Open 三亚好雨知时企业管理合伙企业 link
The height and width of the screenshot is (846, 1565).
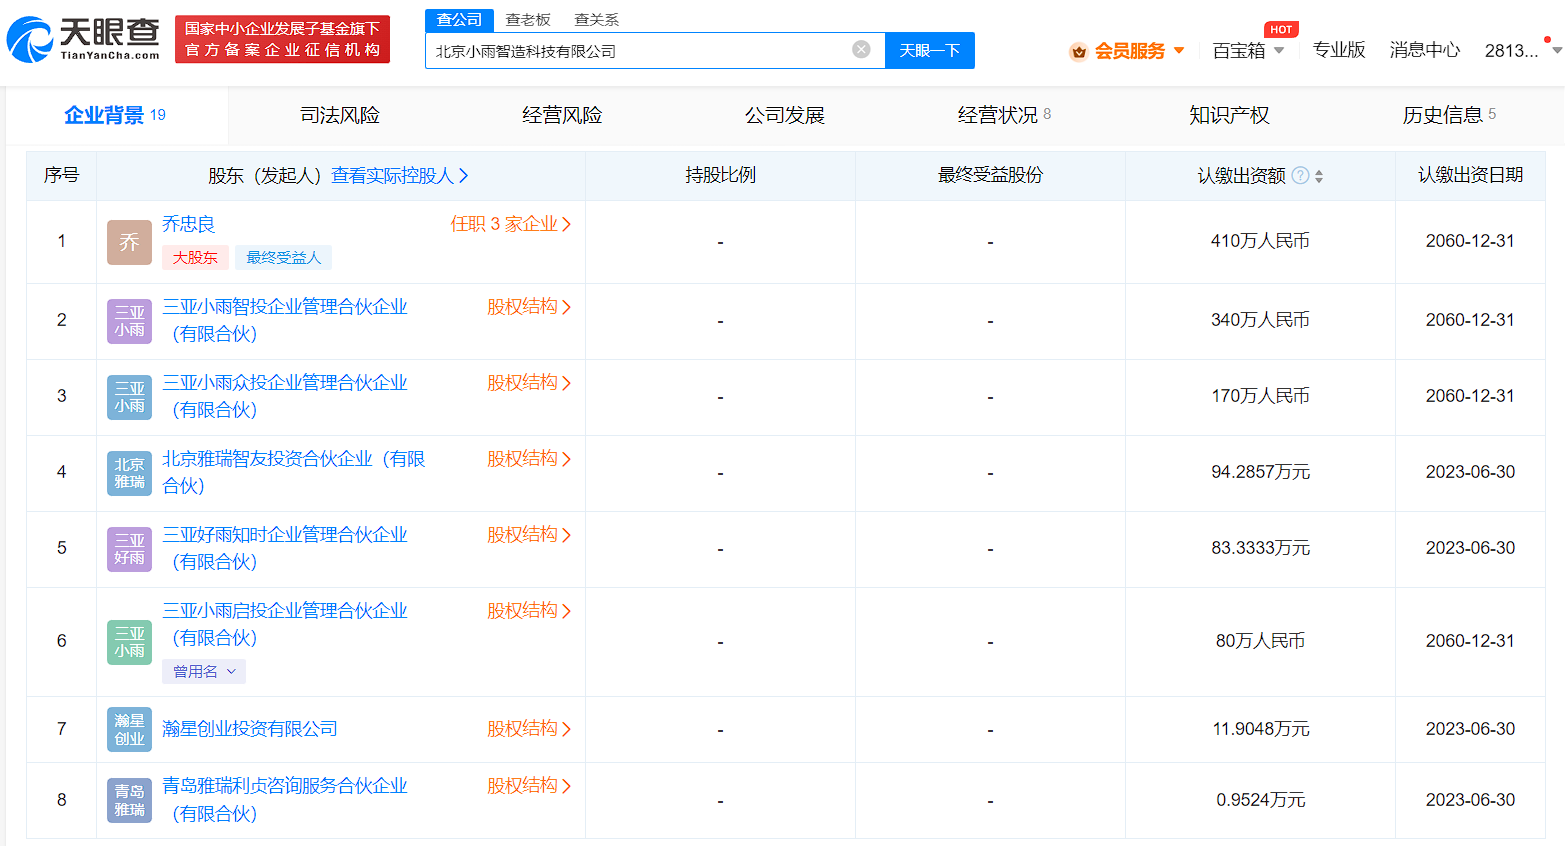click(285, 548)
